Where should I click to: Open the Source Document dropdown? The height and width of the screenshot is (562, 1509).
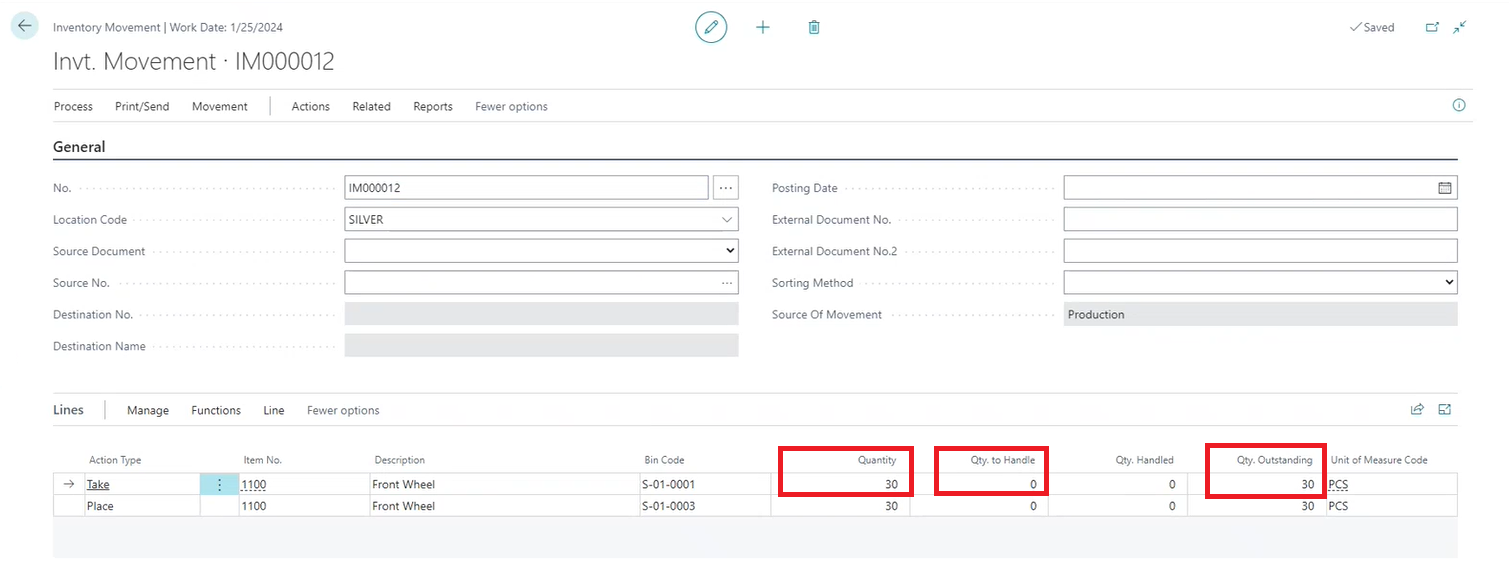tap(729, 251)
